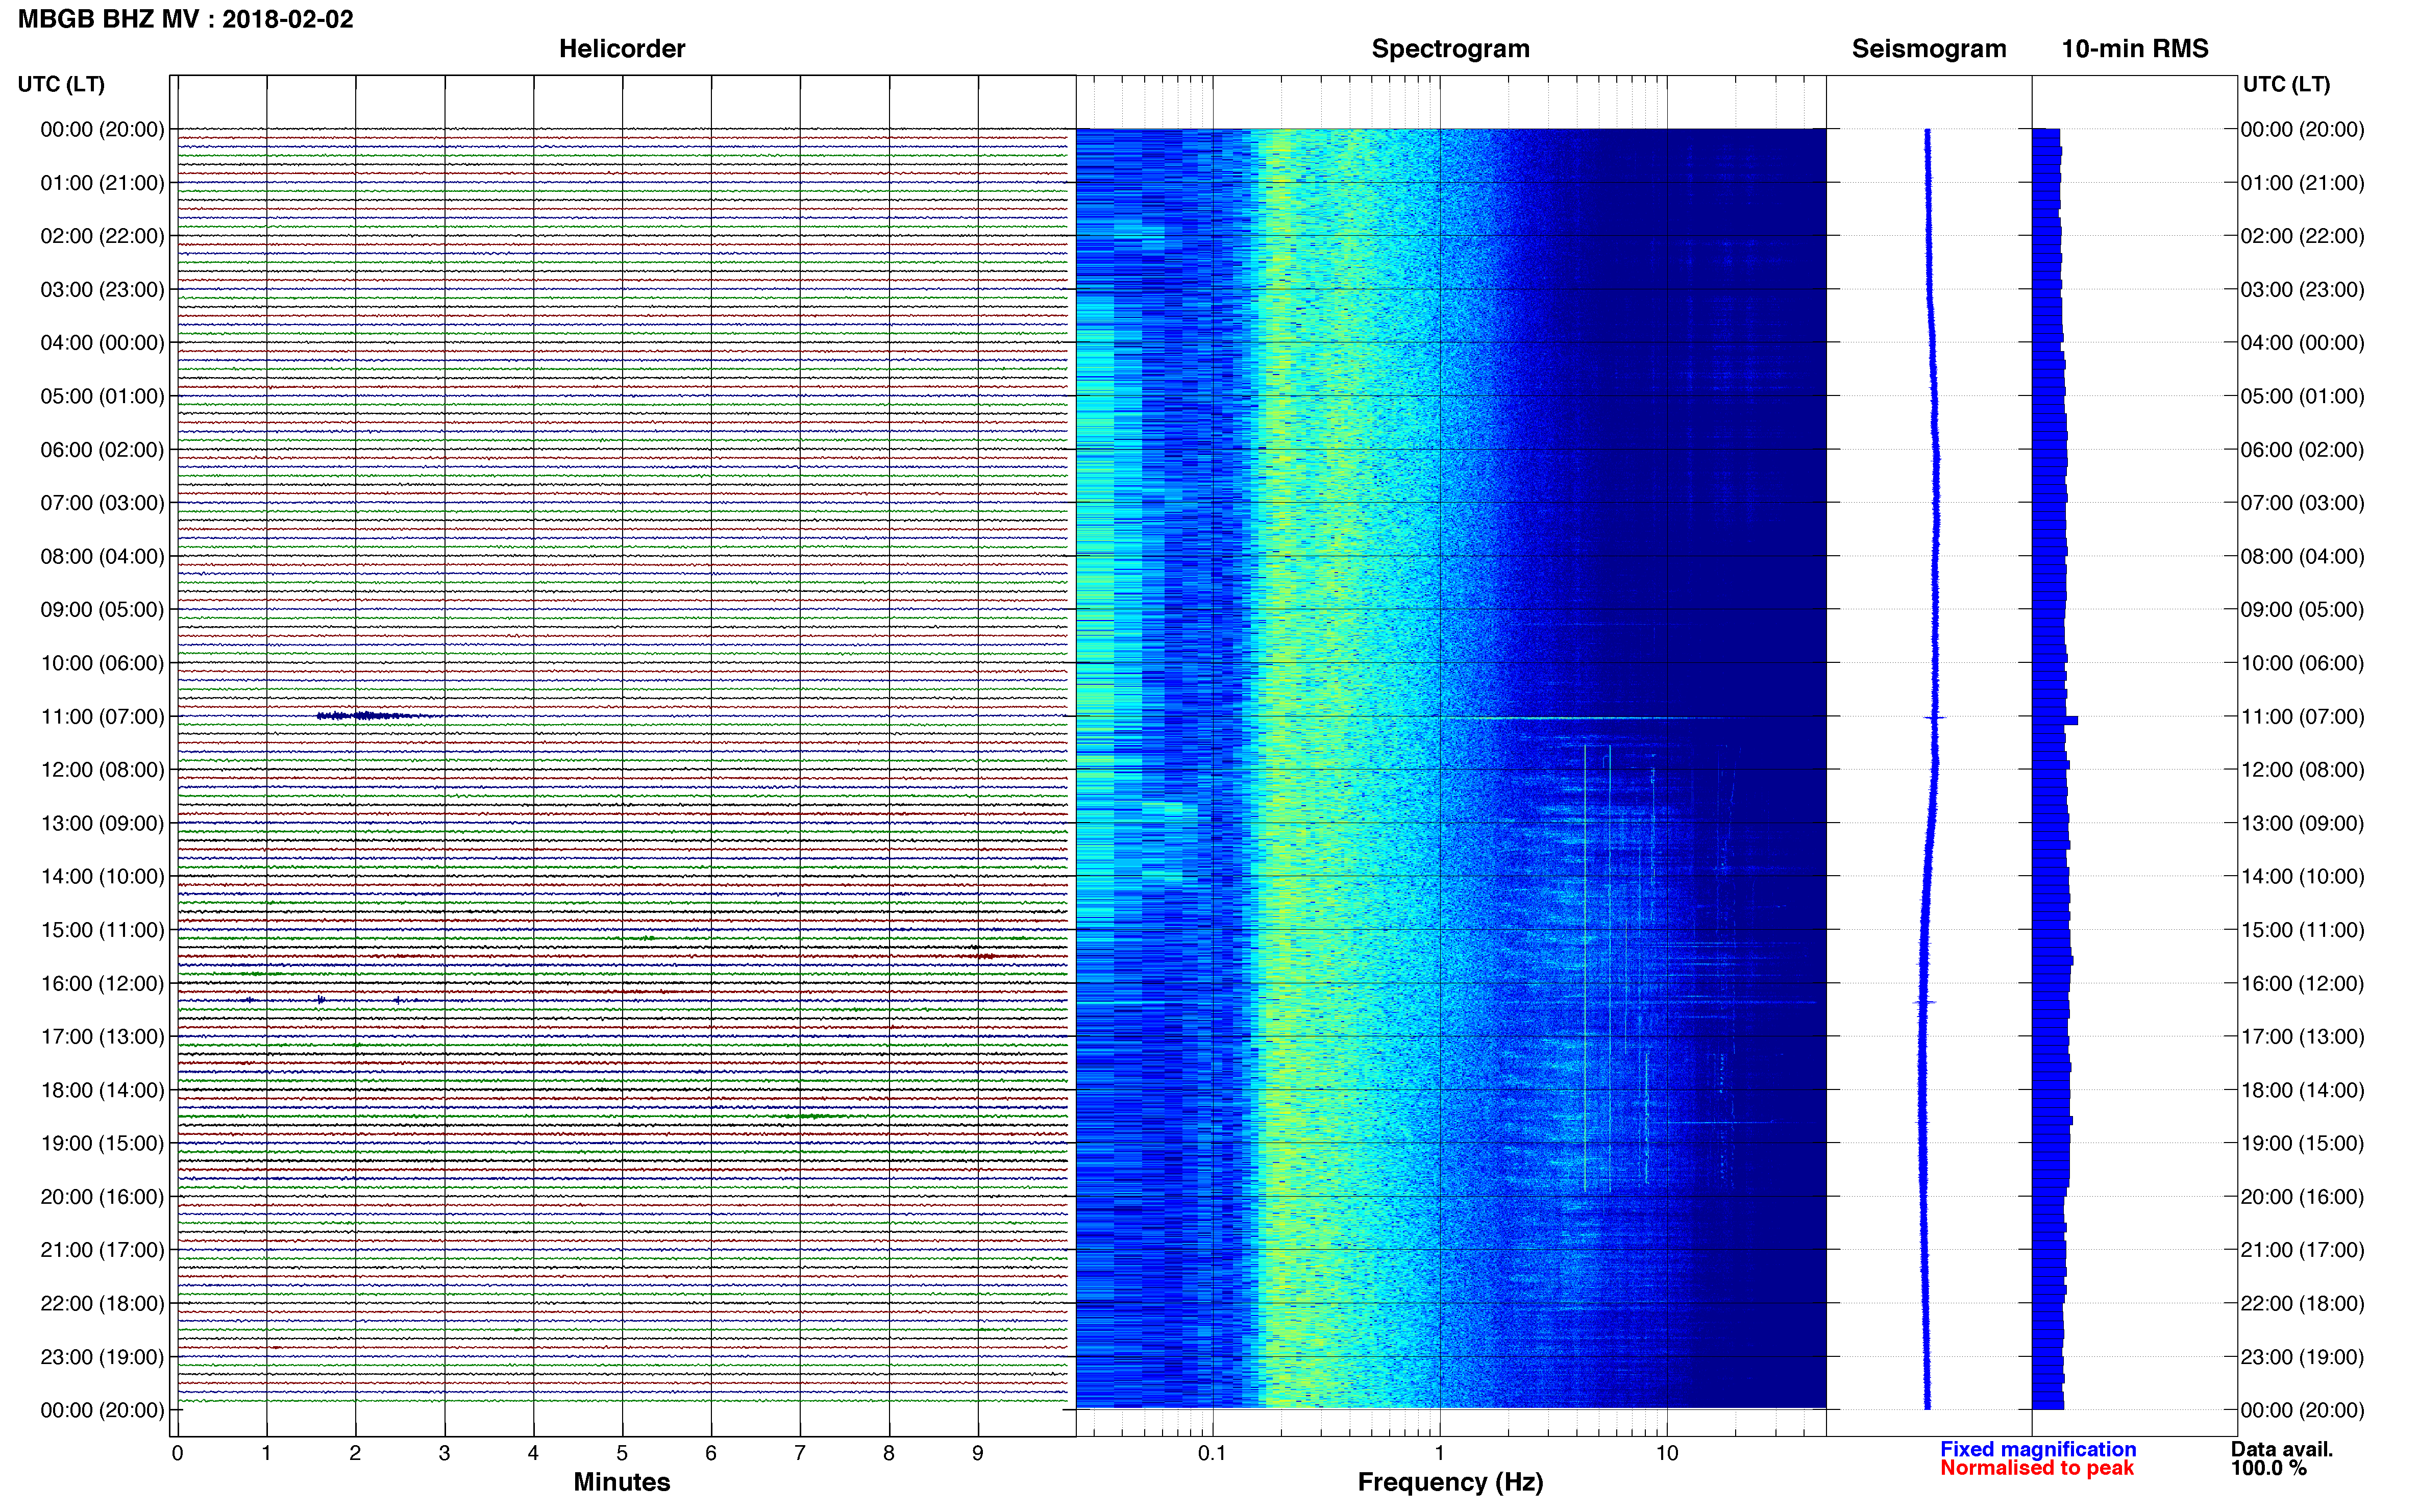This screenshot has width=2419, height=1512.
Task: Click the plot title "MBGB BHZ MV : 2018-02-02"
Action: tap(185, 19)
